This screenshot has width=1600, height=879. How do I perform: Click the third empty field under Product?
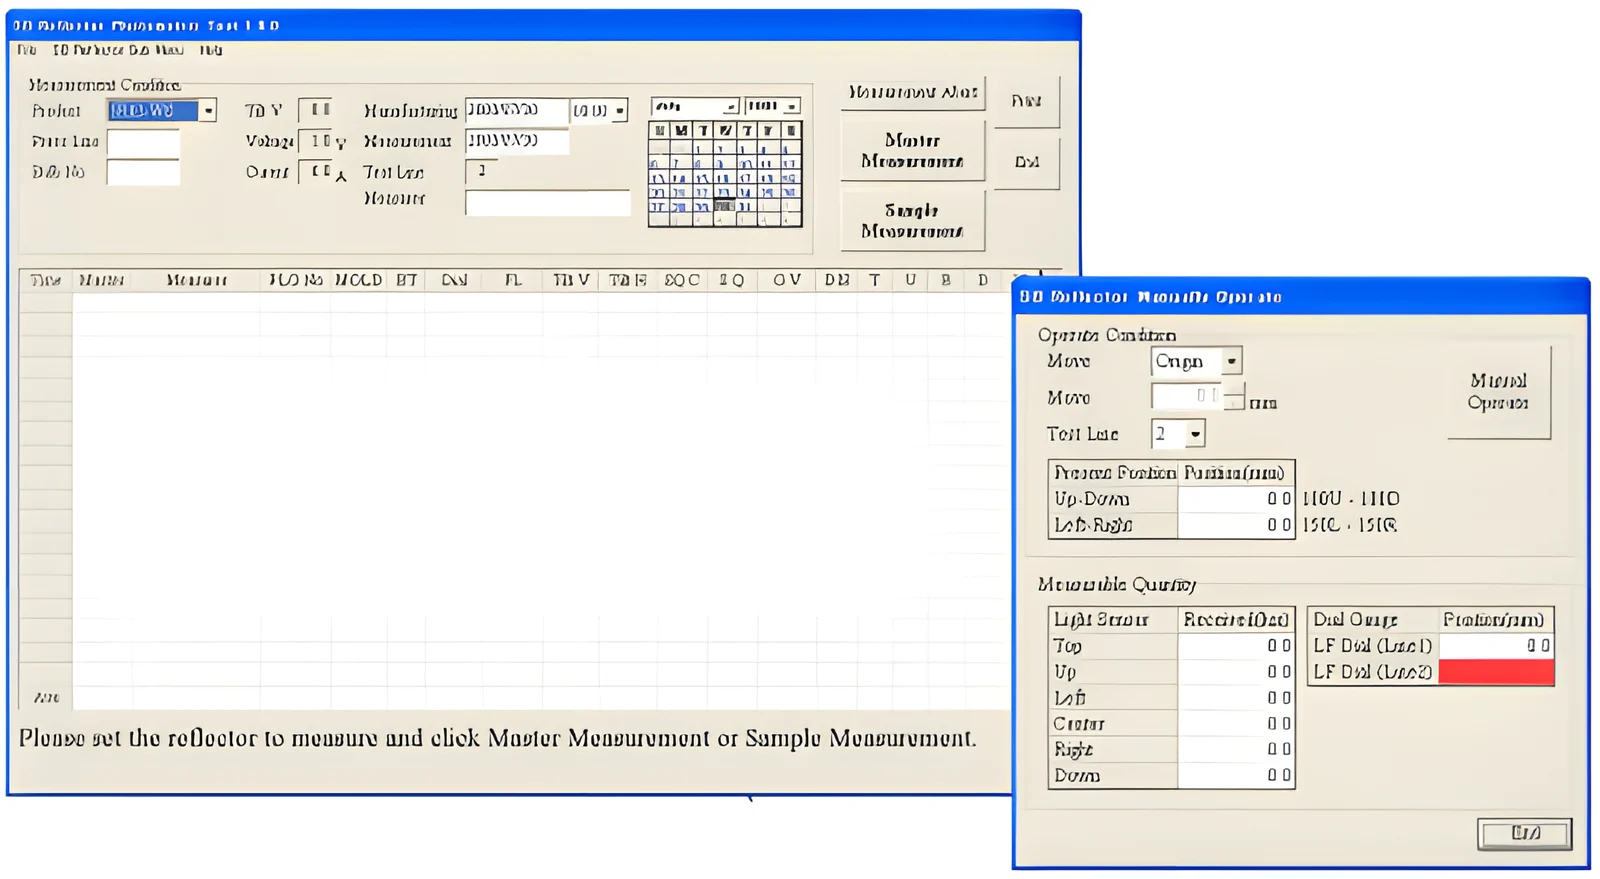coord(143,172)
